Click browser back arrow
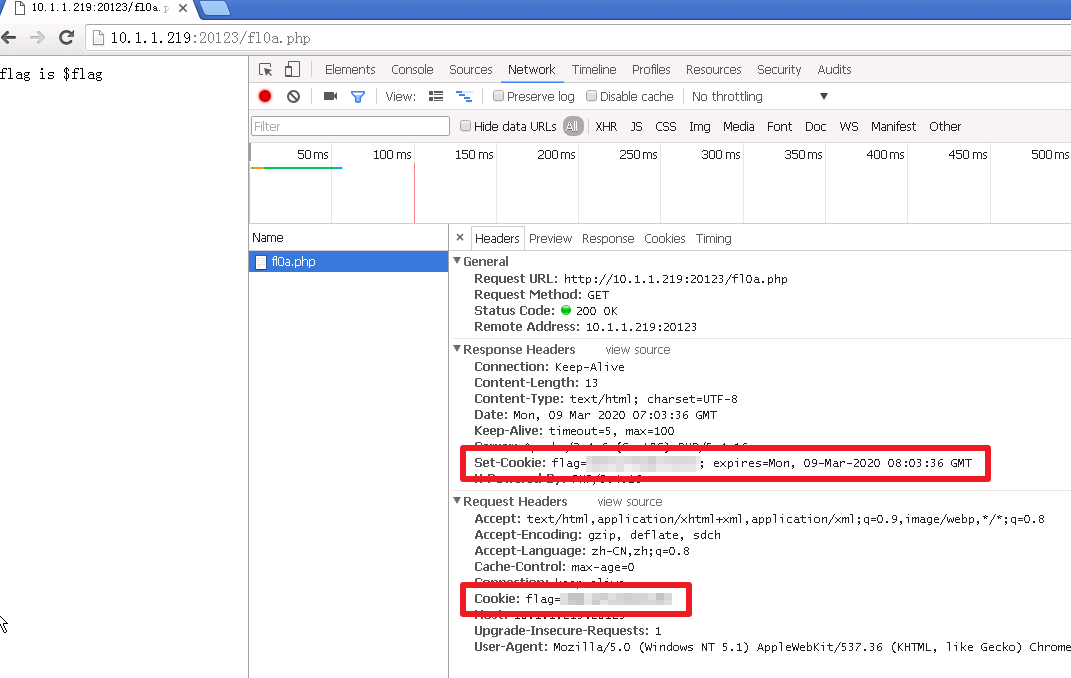1071x678 pixels. [9, 38]
